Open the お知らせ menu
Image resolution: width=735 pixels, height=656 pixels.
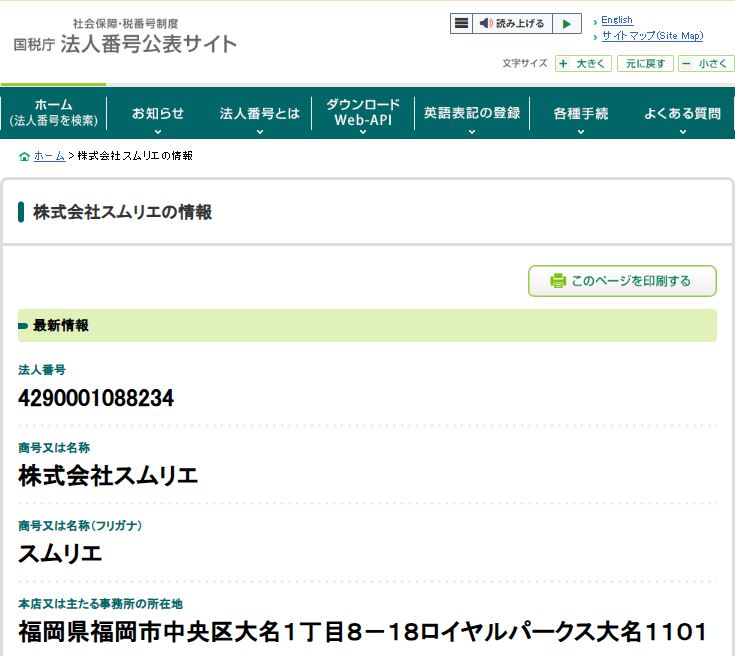click(158, 113)
